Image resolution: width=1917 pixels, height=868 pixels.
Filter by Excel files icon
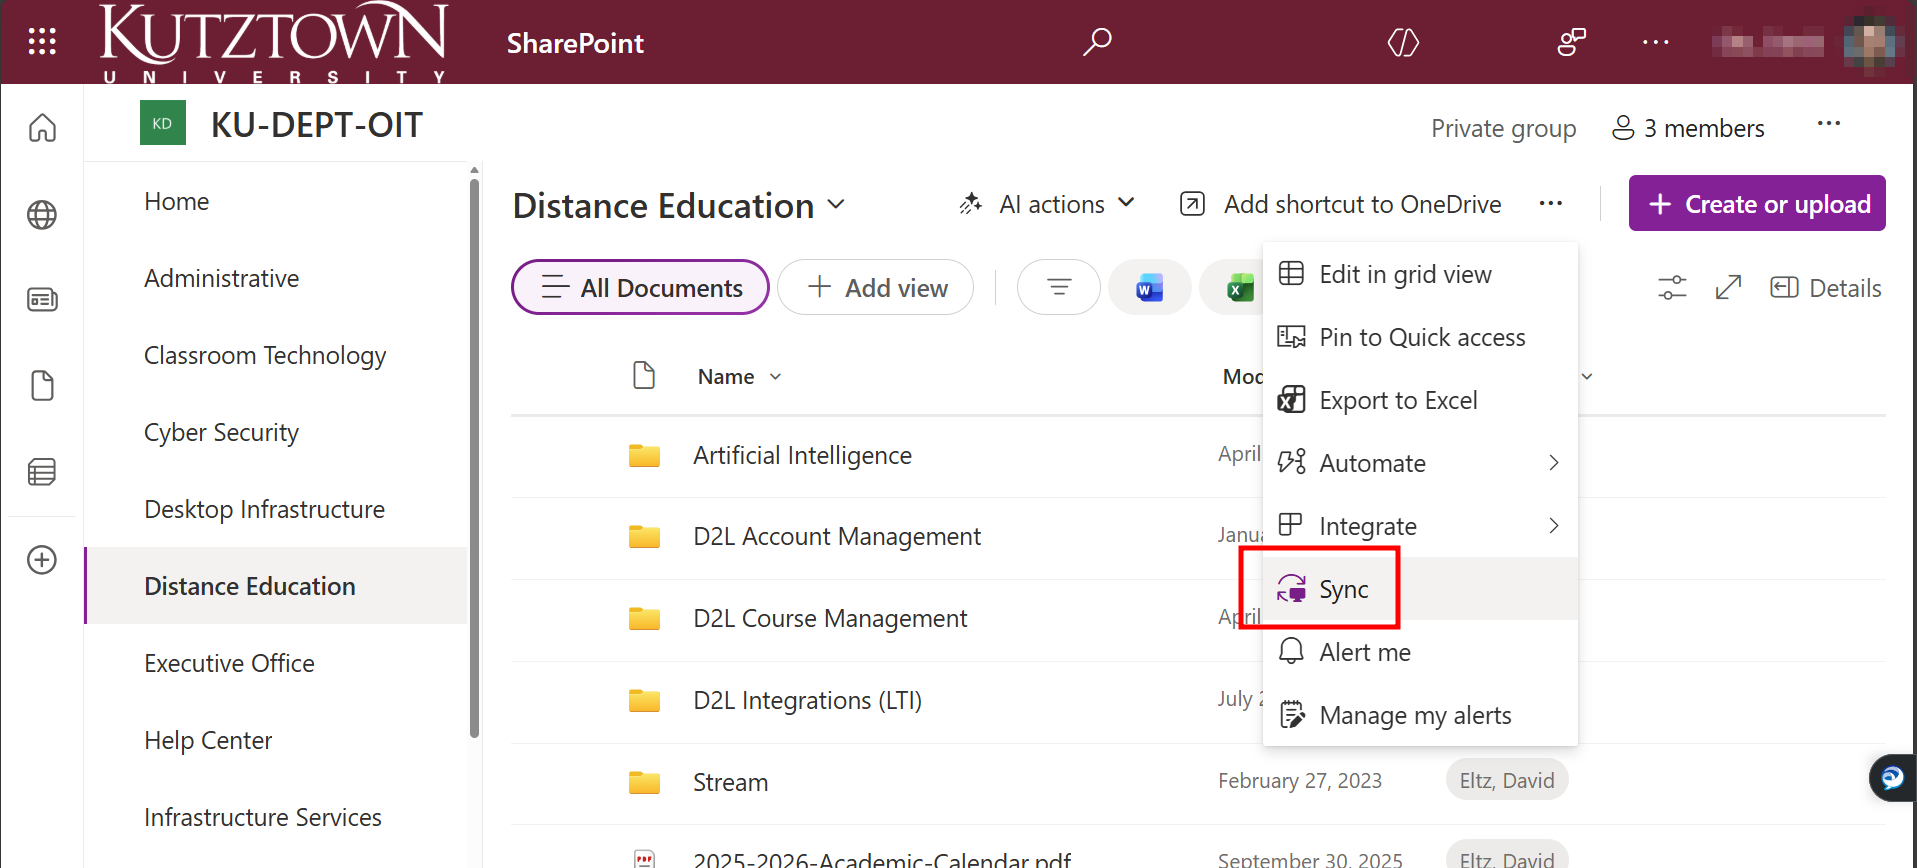[x=1239, y=288]
